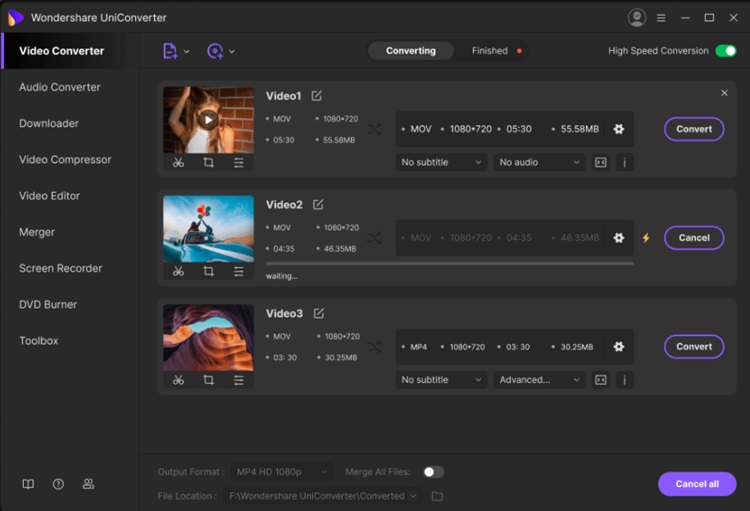The width and height of the screenshot is (750, 511).
Task: Open the Toolbox section
Action: pyautogui.click(x=39, y=341)
